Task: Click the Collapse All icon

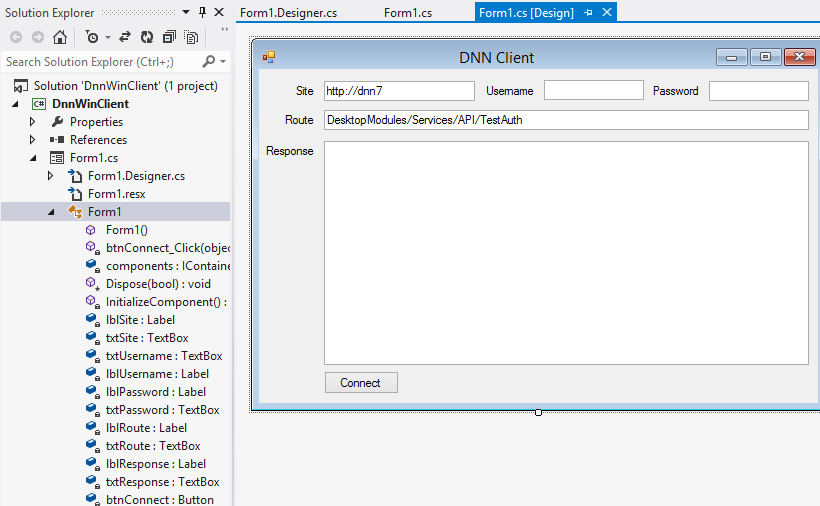Action: click(x=169, y=37)
